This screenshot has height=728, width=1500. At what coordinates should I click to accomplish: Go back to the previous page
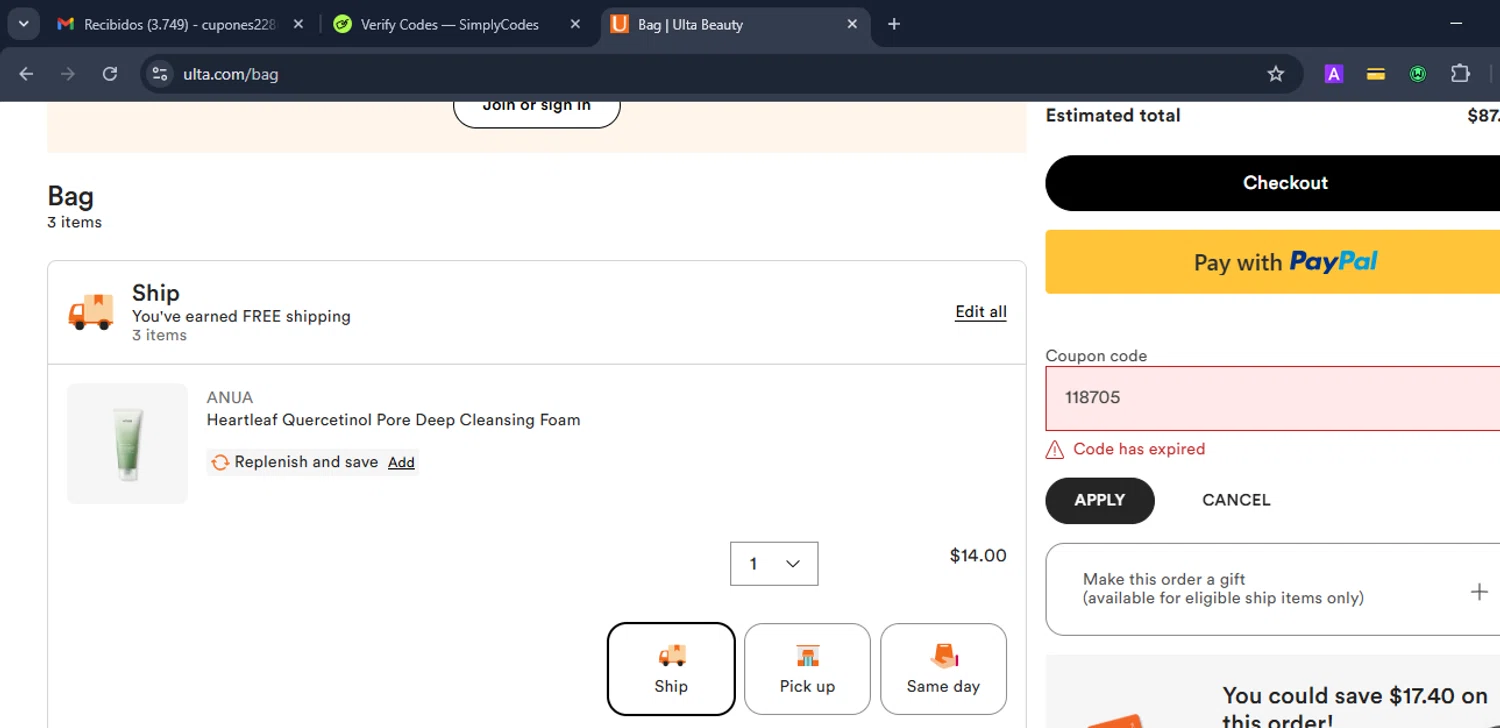tap(26, 74)
